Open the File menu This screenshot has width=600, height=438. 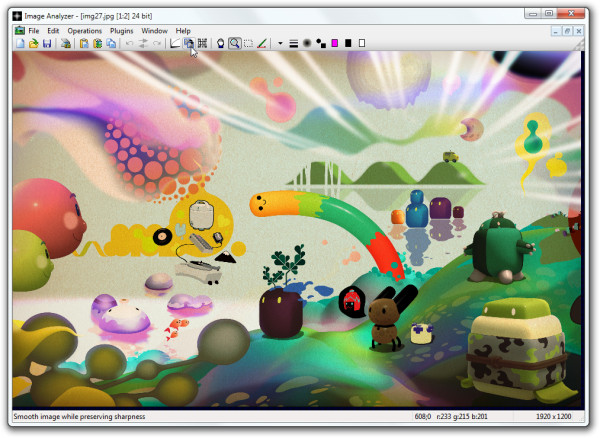[x=34, y=31]
